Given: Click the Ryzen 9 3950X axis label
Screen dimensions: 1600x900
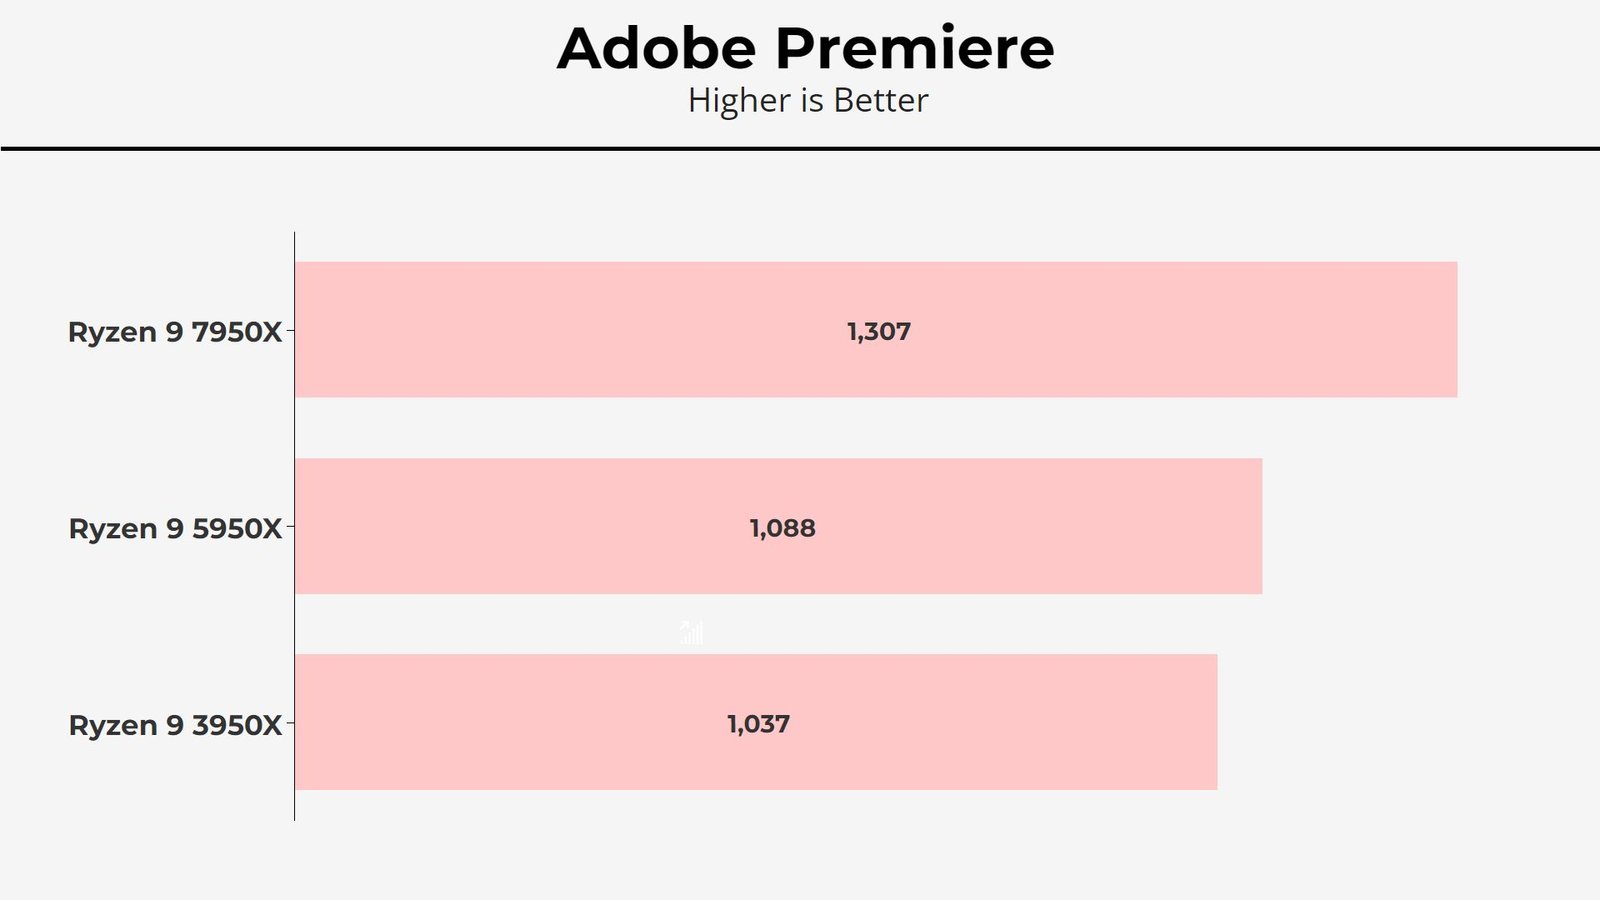Looking at the screenshot, I should tap(175, 724).
